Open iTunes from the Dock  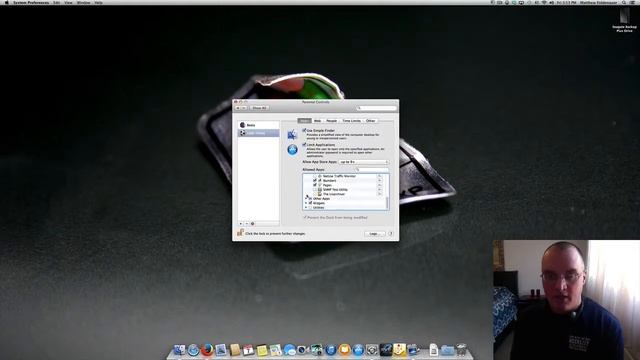(331, 350)
